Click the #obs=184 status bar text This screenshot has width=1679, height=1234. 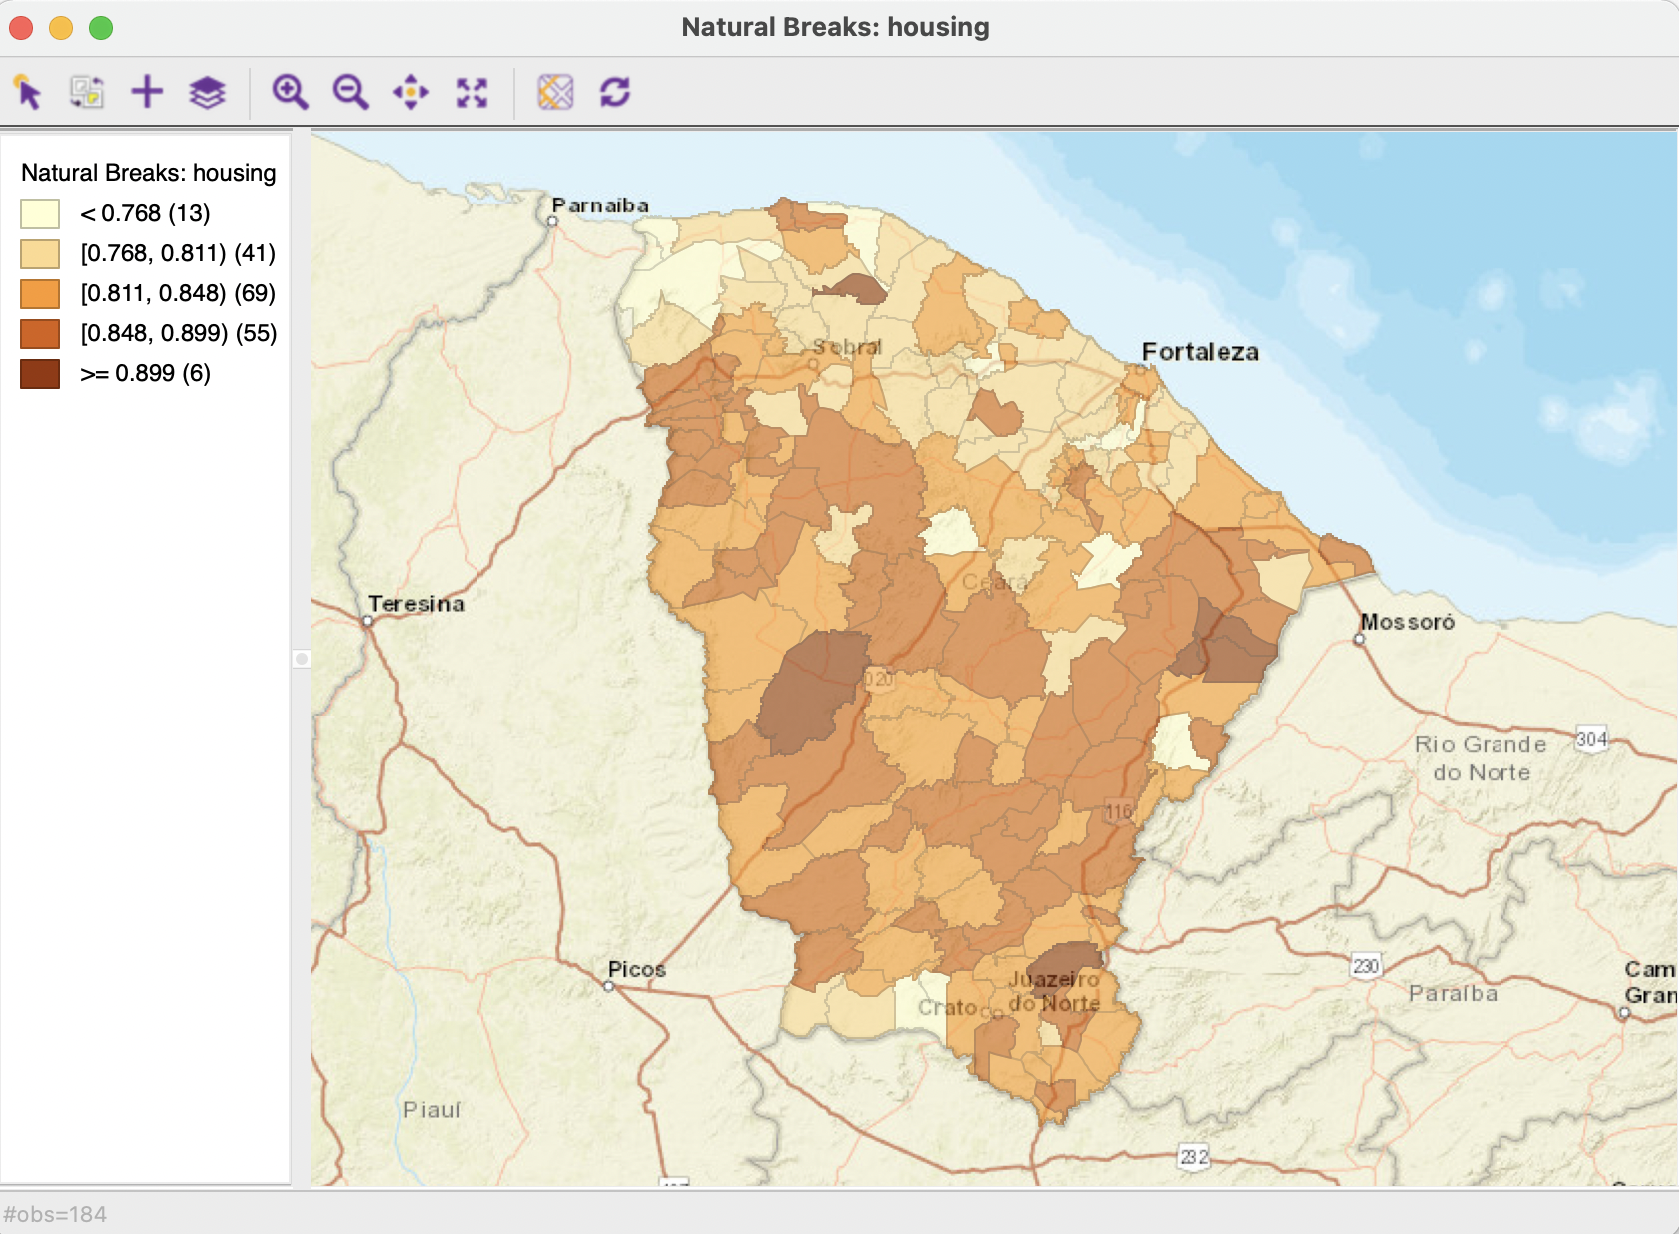(x=55, y=1214)
